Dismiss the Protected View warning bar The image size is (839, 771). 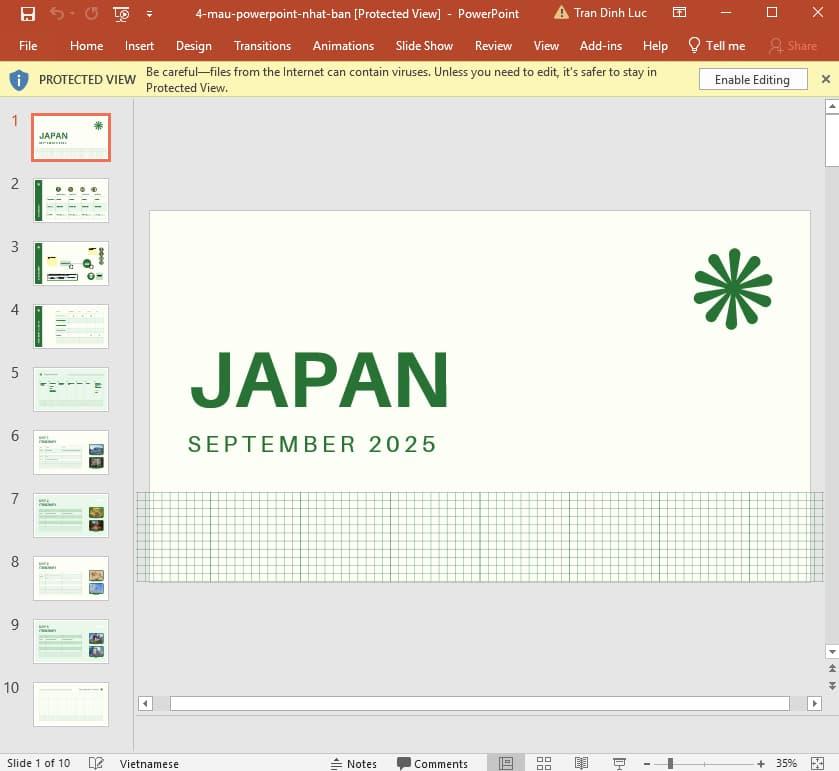click(825, 78)
